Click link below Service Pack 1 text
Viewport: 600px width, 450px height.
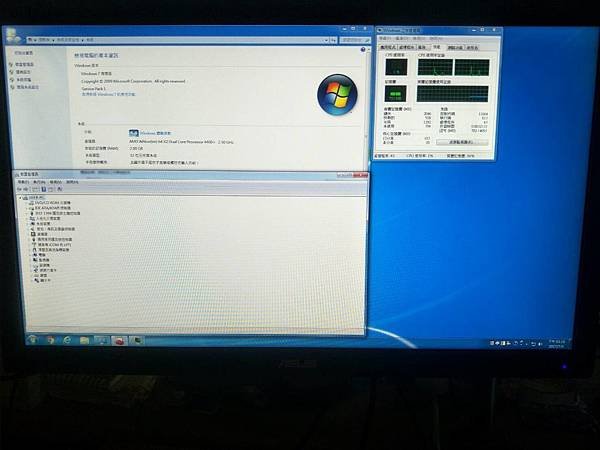tap(108, 94)
